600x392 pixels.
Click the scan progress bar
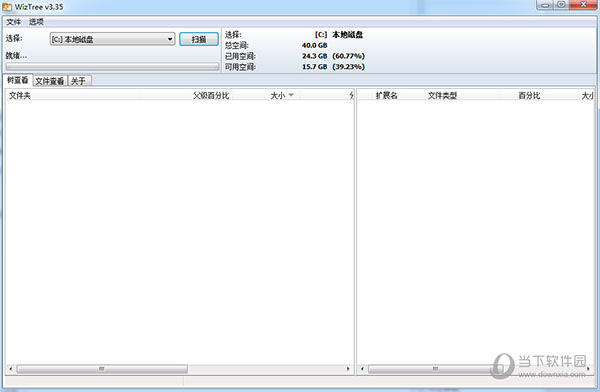(112, 67)
